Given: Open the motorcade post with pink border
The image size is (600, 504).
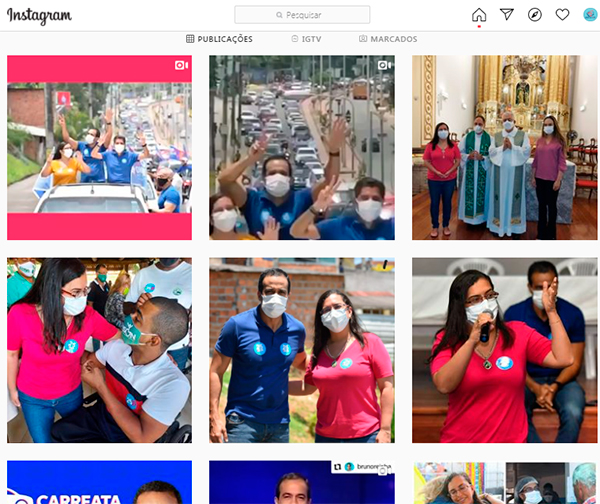Looking at the screenshot, I should click(x=99, y=148).
